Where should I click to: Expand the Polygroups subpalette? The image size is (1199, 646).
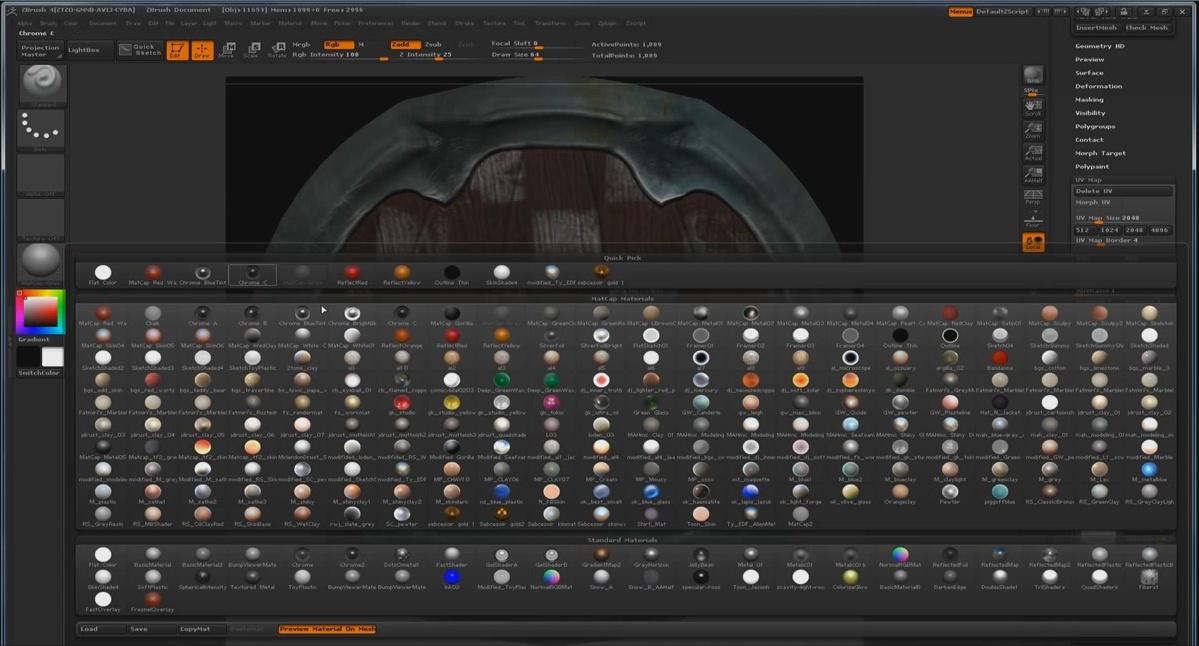(x=1095, y=126)
